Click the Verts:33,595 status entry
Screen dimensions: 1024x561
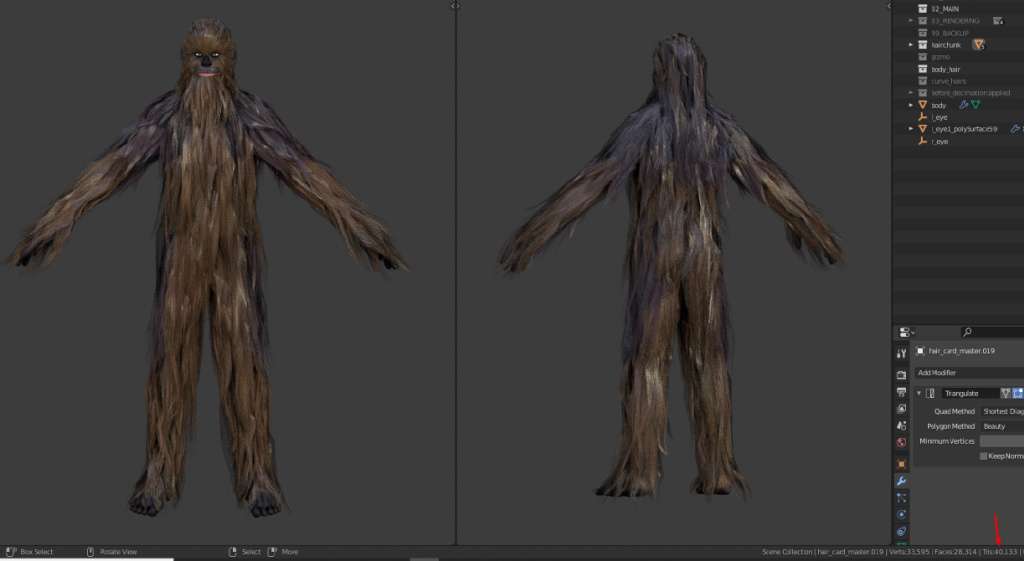[909, 552]
